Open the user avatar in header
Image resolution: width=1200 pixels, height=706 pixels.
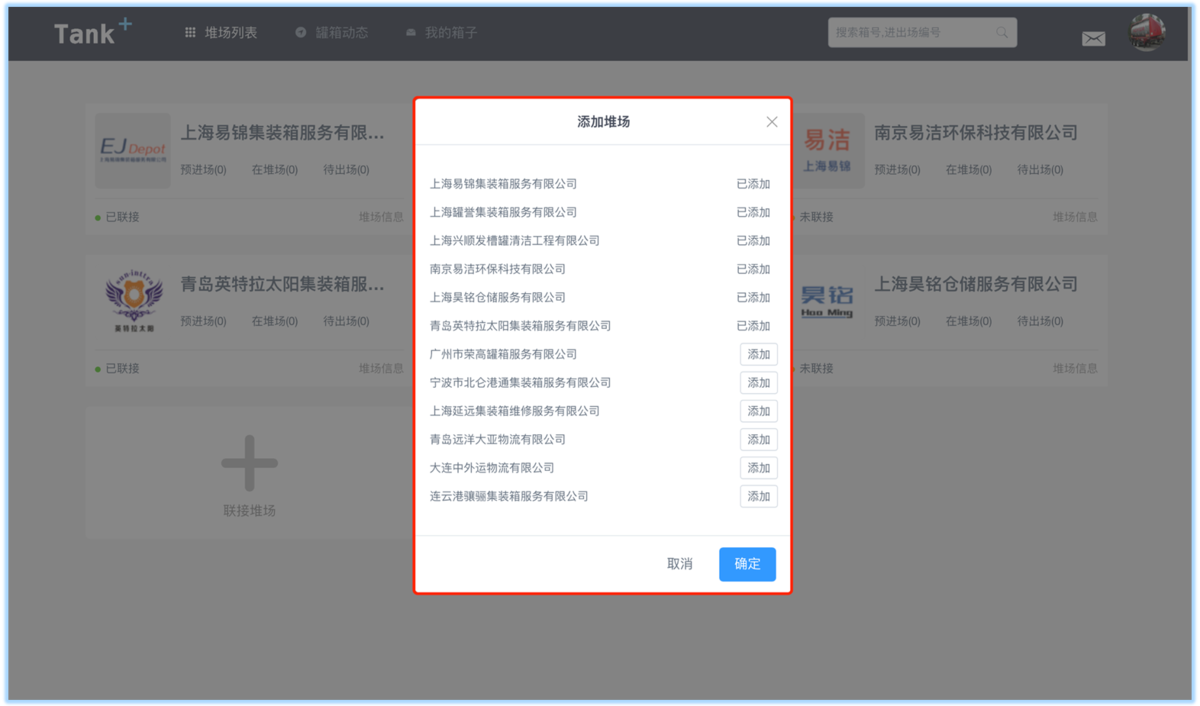tap(1147, 33)
